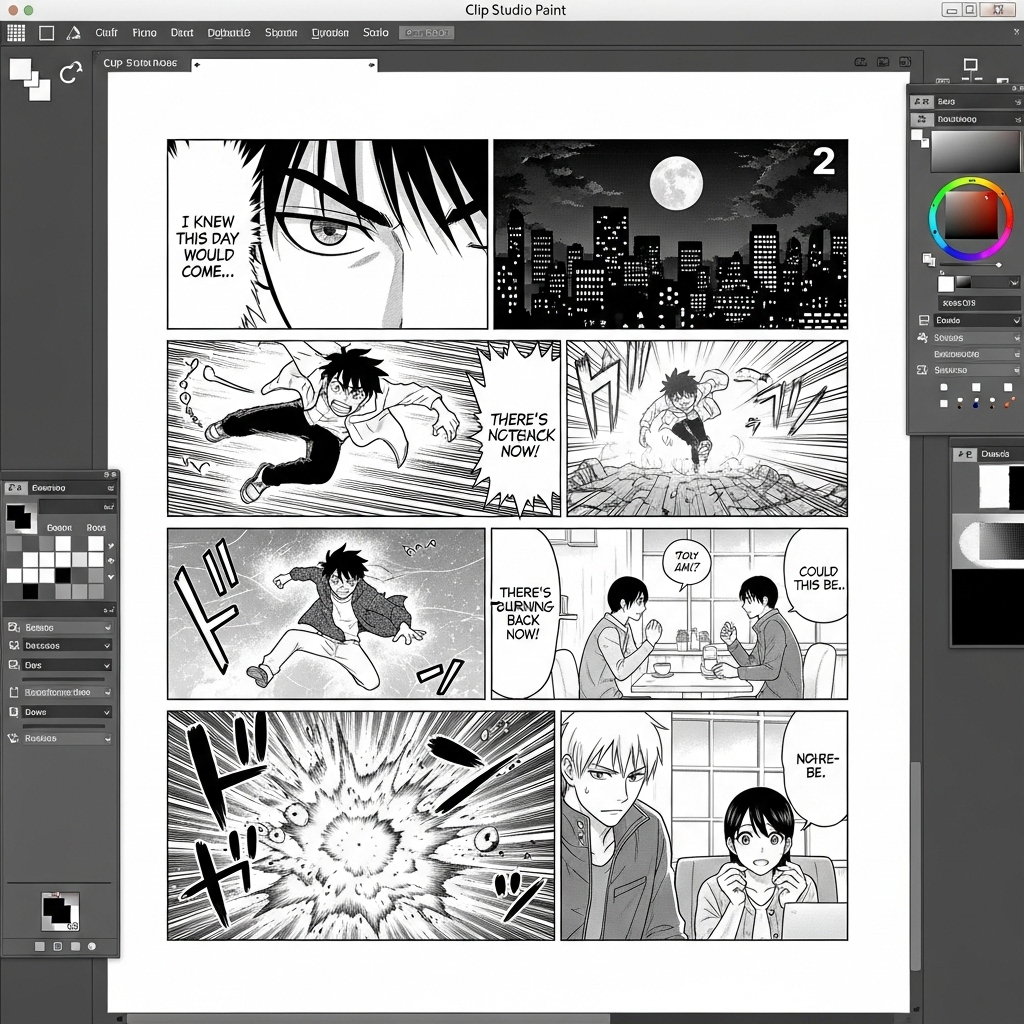
Task: Toggle the first small checkbox below the color wheel
Action: pyautogui.click(x=944, y=386)
